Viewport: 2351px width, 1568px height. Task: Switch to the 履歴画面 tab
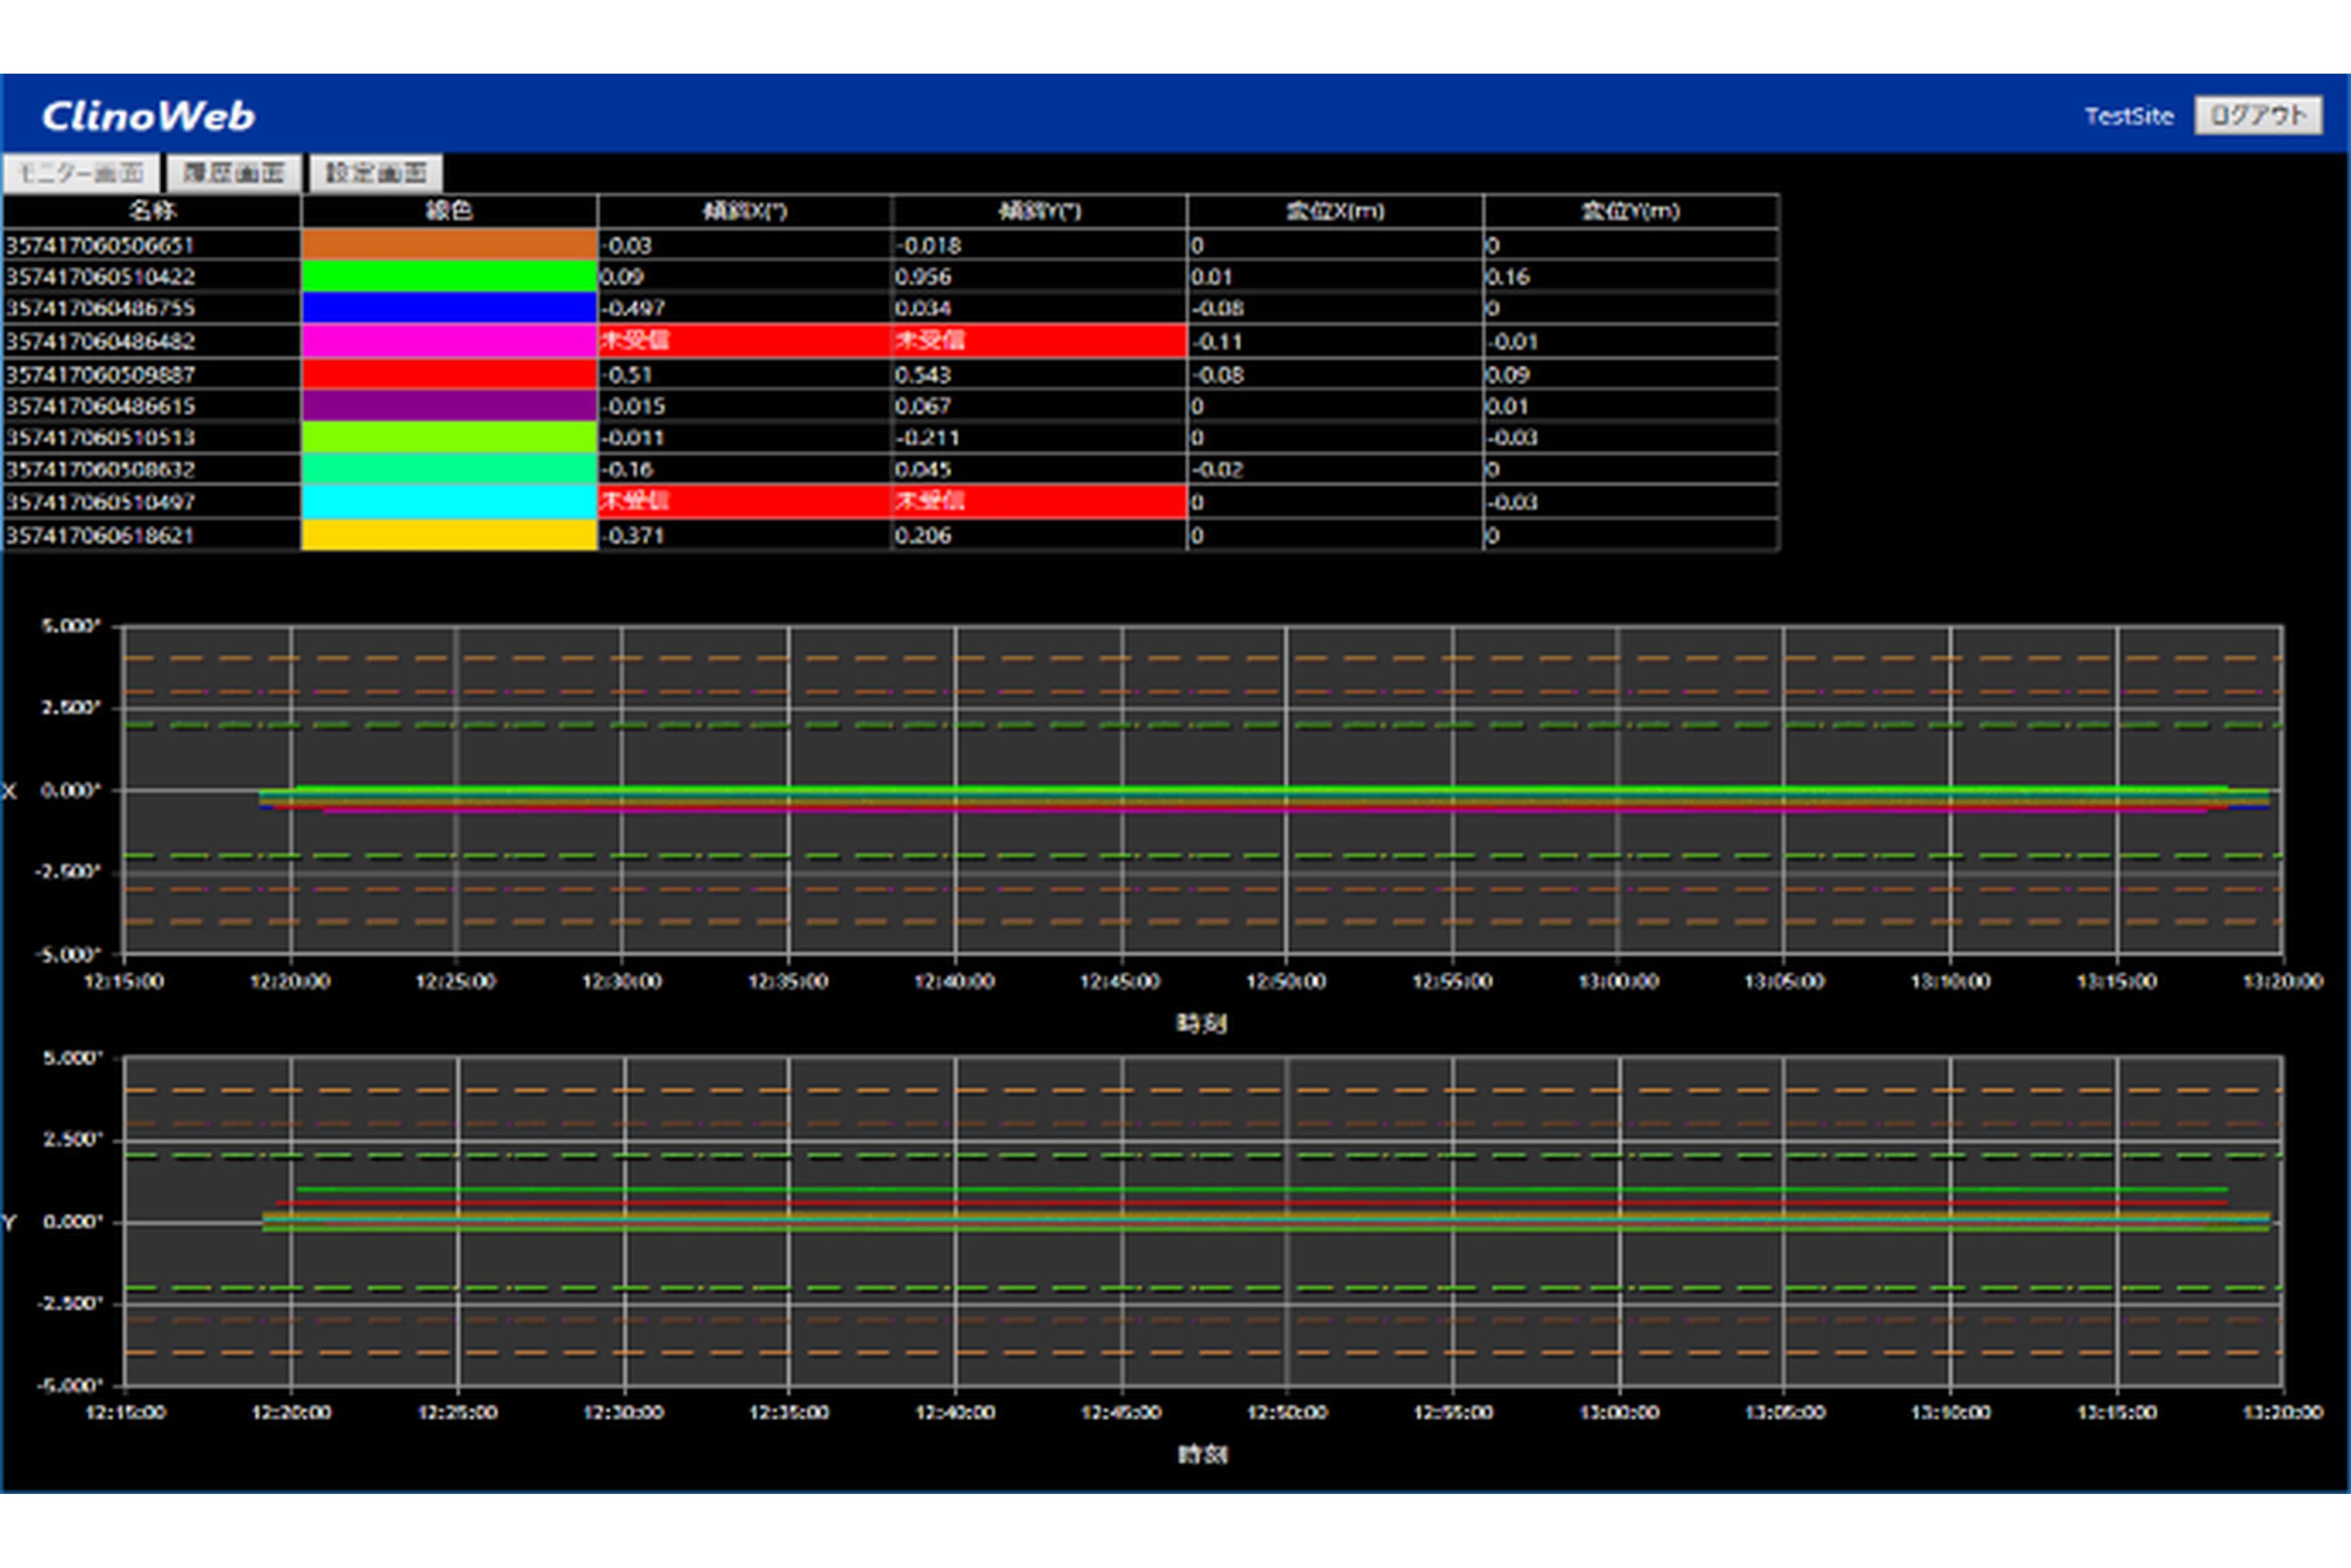[233, 173]
